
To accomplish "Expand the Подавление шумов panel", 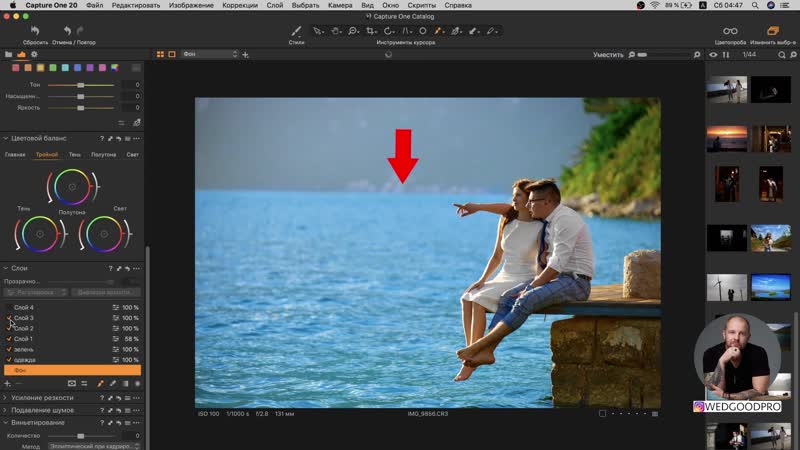I will coord(6,410).
